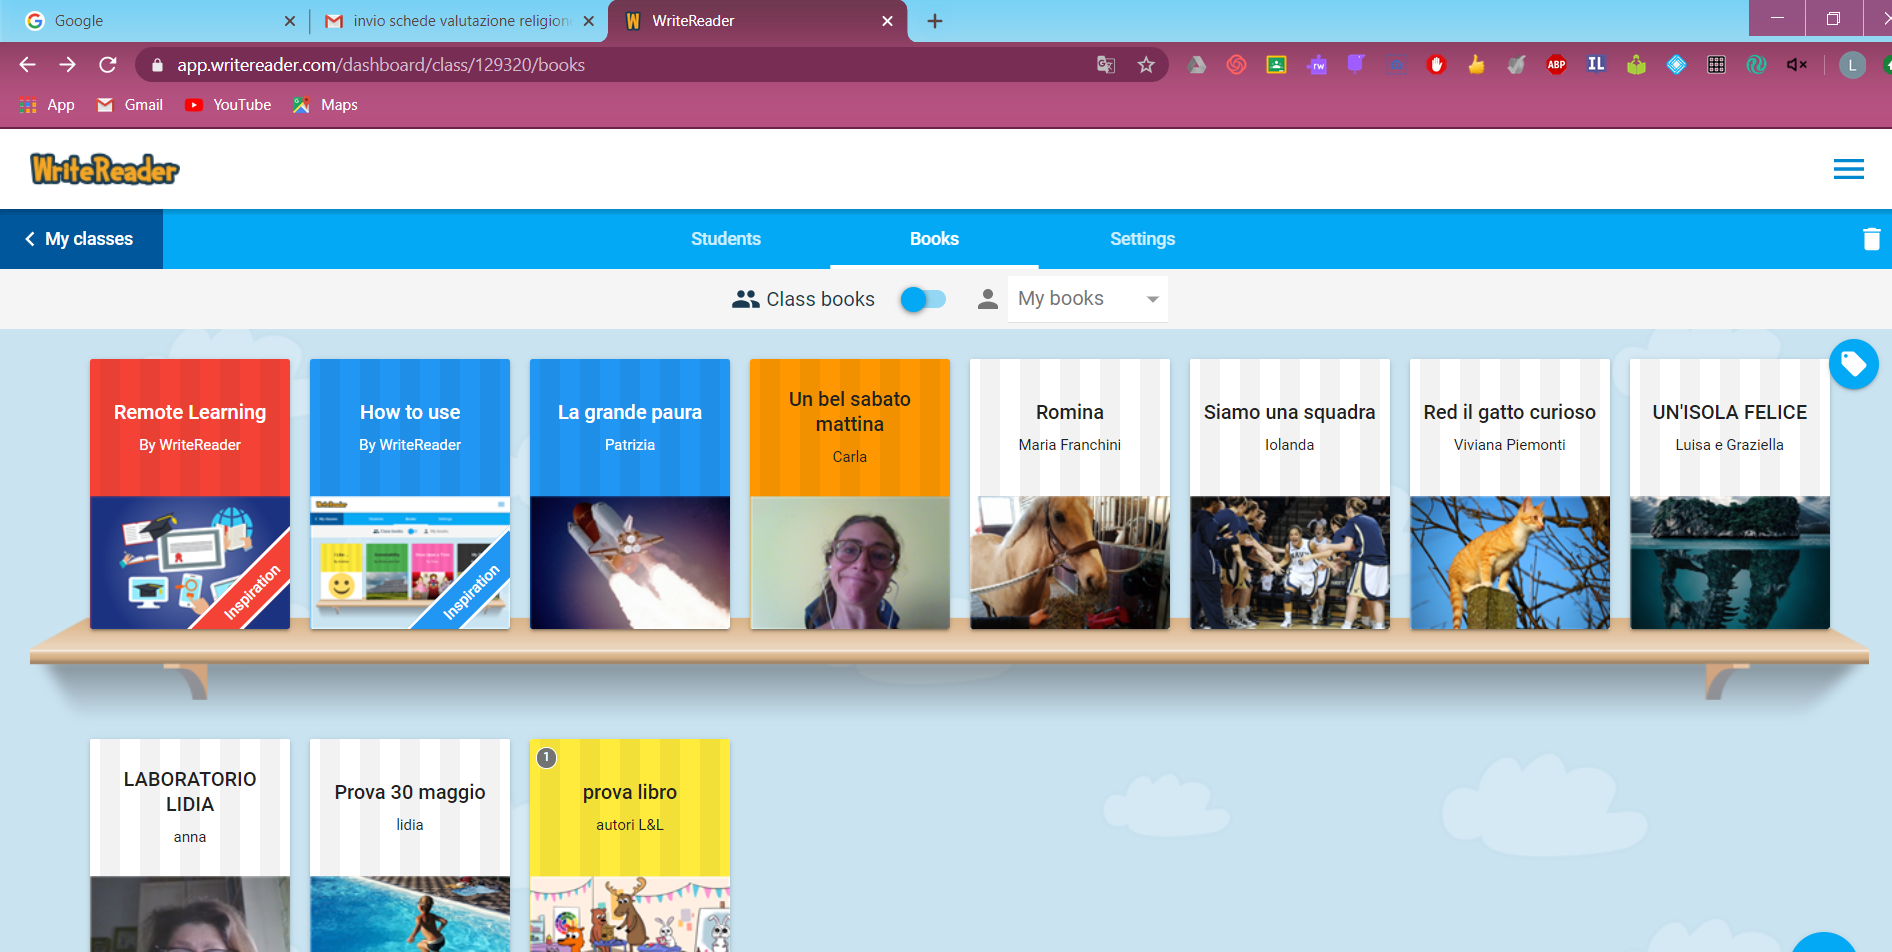Close the WriteReader browser tab
Screen dimensions: 1892x952
(887, 21)
